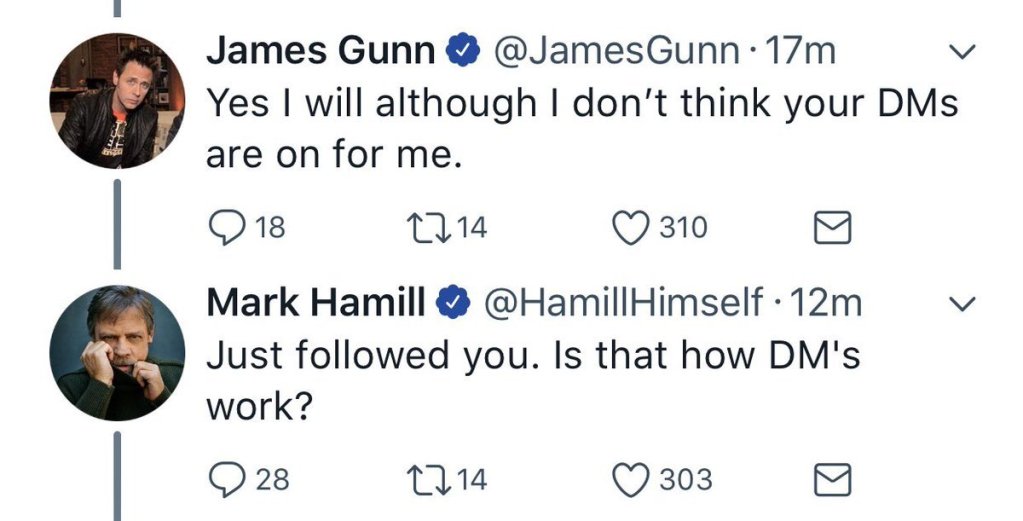1023x521 pixels.
Task: Reply to James Gunn's tweet
Action: pos(225,229)
